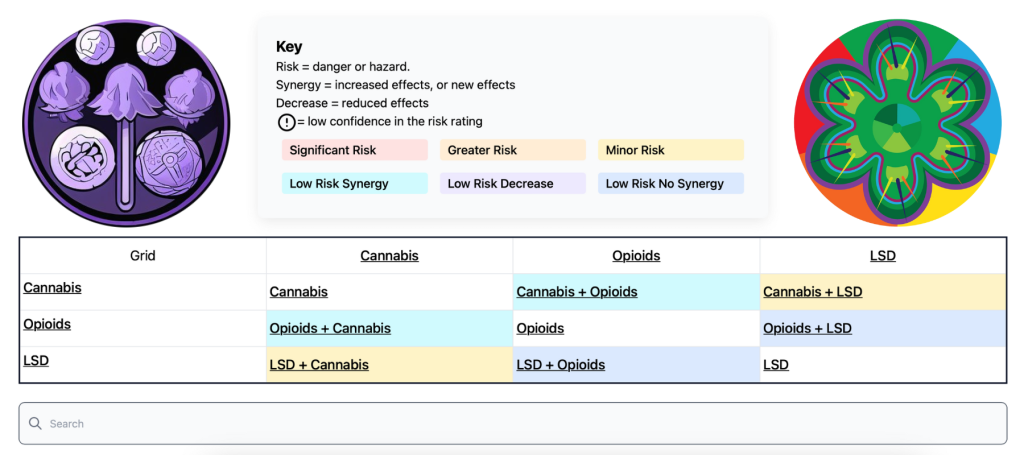Select the Greater Risk legend swatch

(x=512, y=150)
